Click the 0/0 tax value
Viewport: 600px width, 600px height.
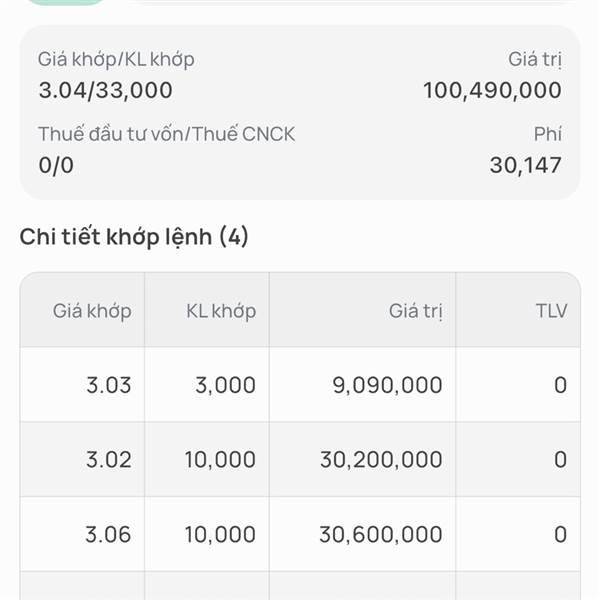click(x=56, y=165)
